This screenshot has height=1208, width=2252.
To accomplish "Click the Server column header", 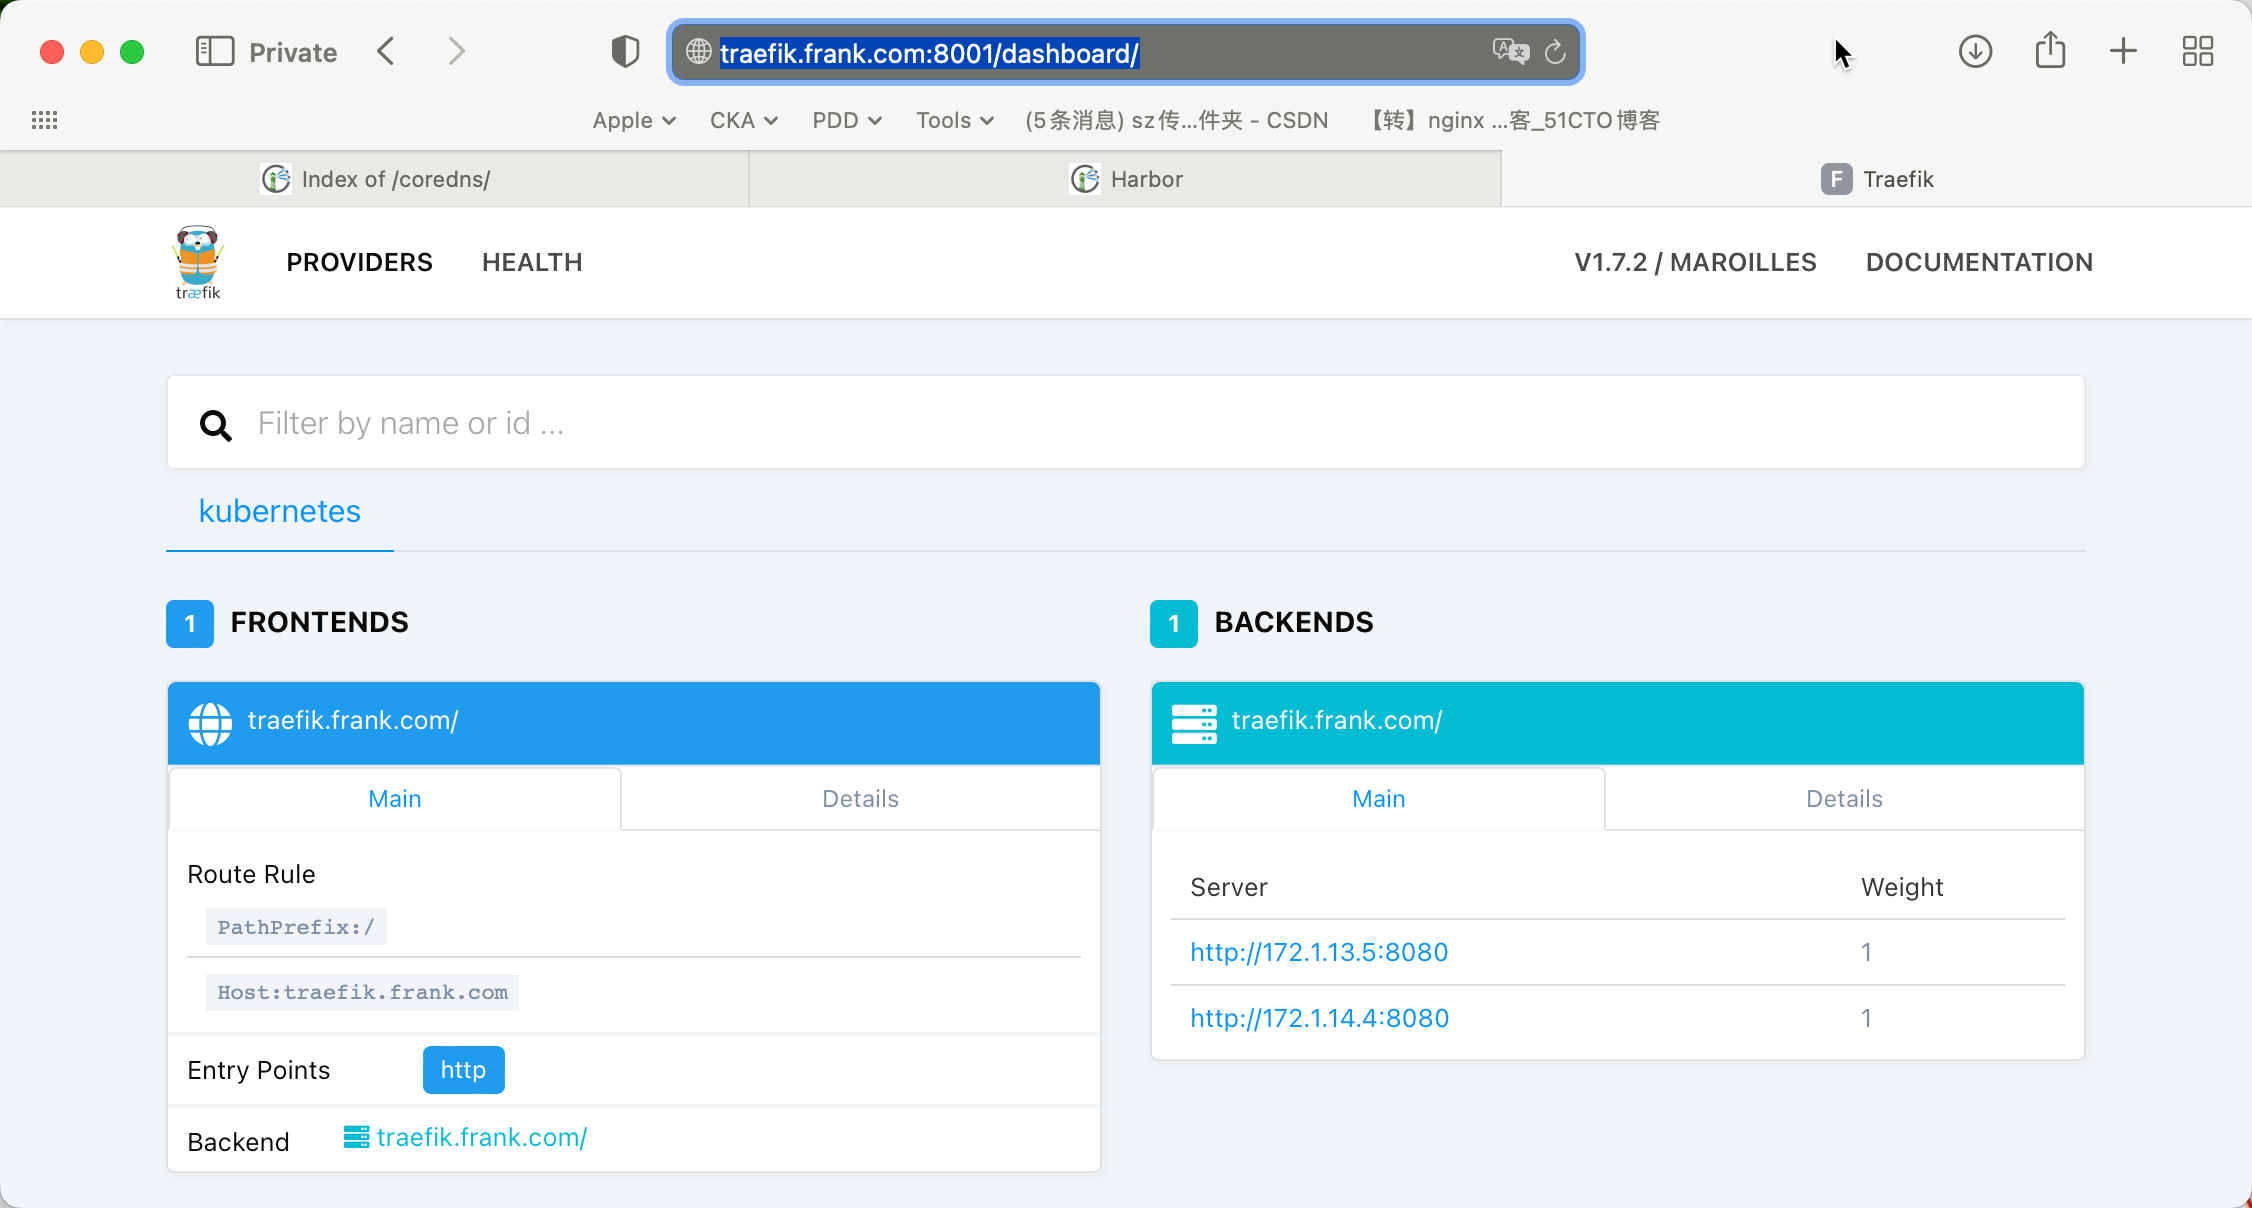I will point(1228,887).
